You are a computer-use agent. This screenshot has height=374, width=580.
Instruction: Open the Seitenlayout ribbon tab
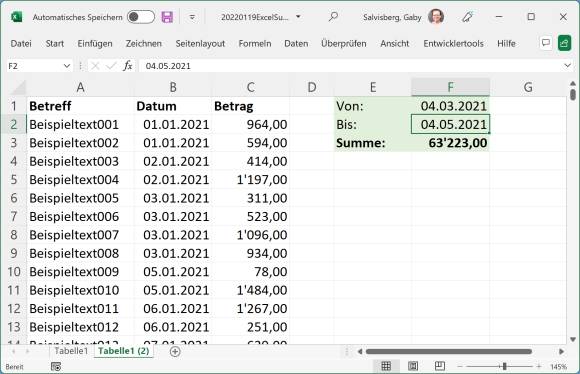click(x=200, y=44)
